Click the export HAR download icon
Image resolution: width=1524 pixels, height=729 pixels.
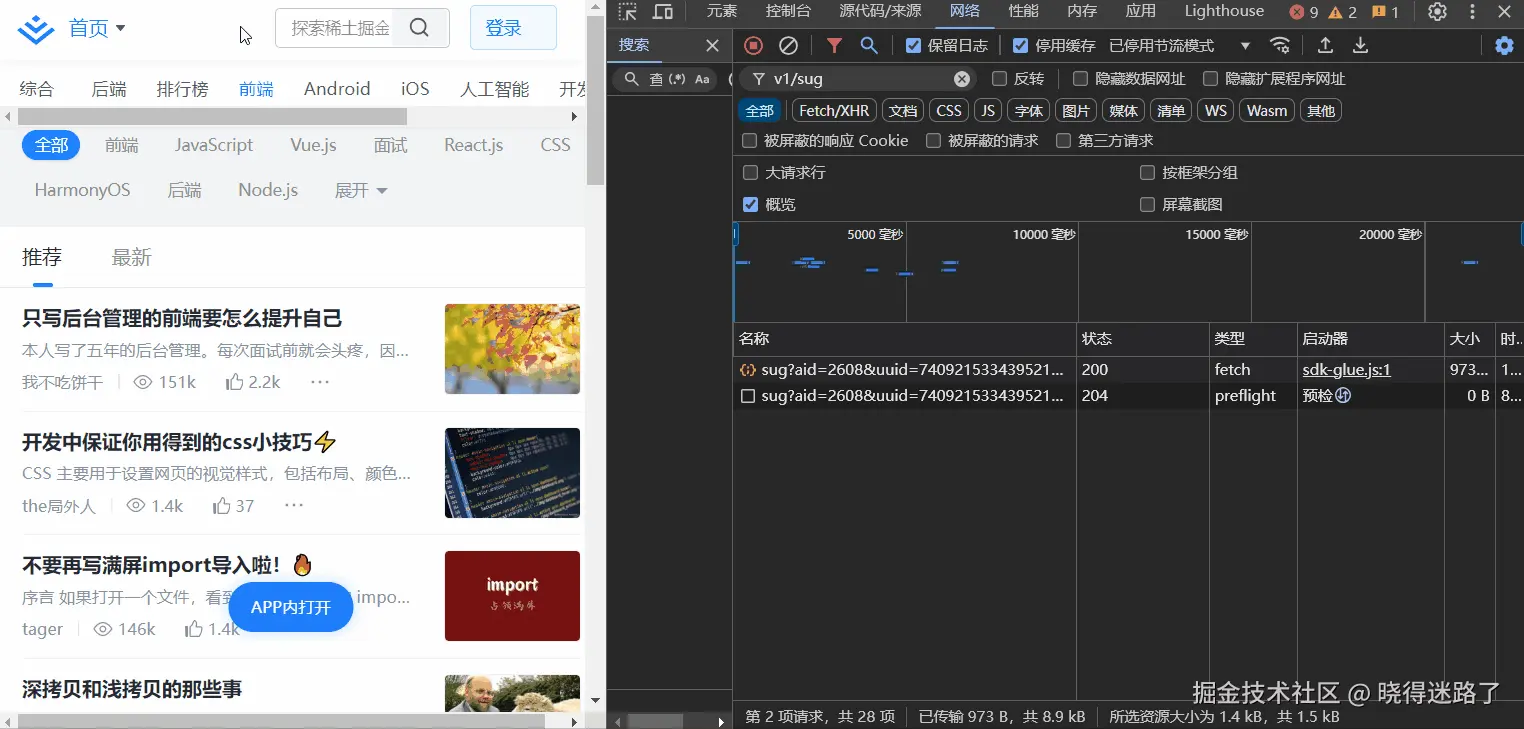coord(1360,45)
